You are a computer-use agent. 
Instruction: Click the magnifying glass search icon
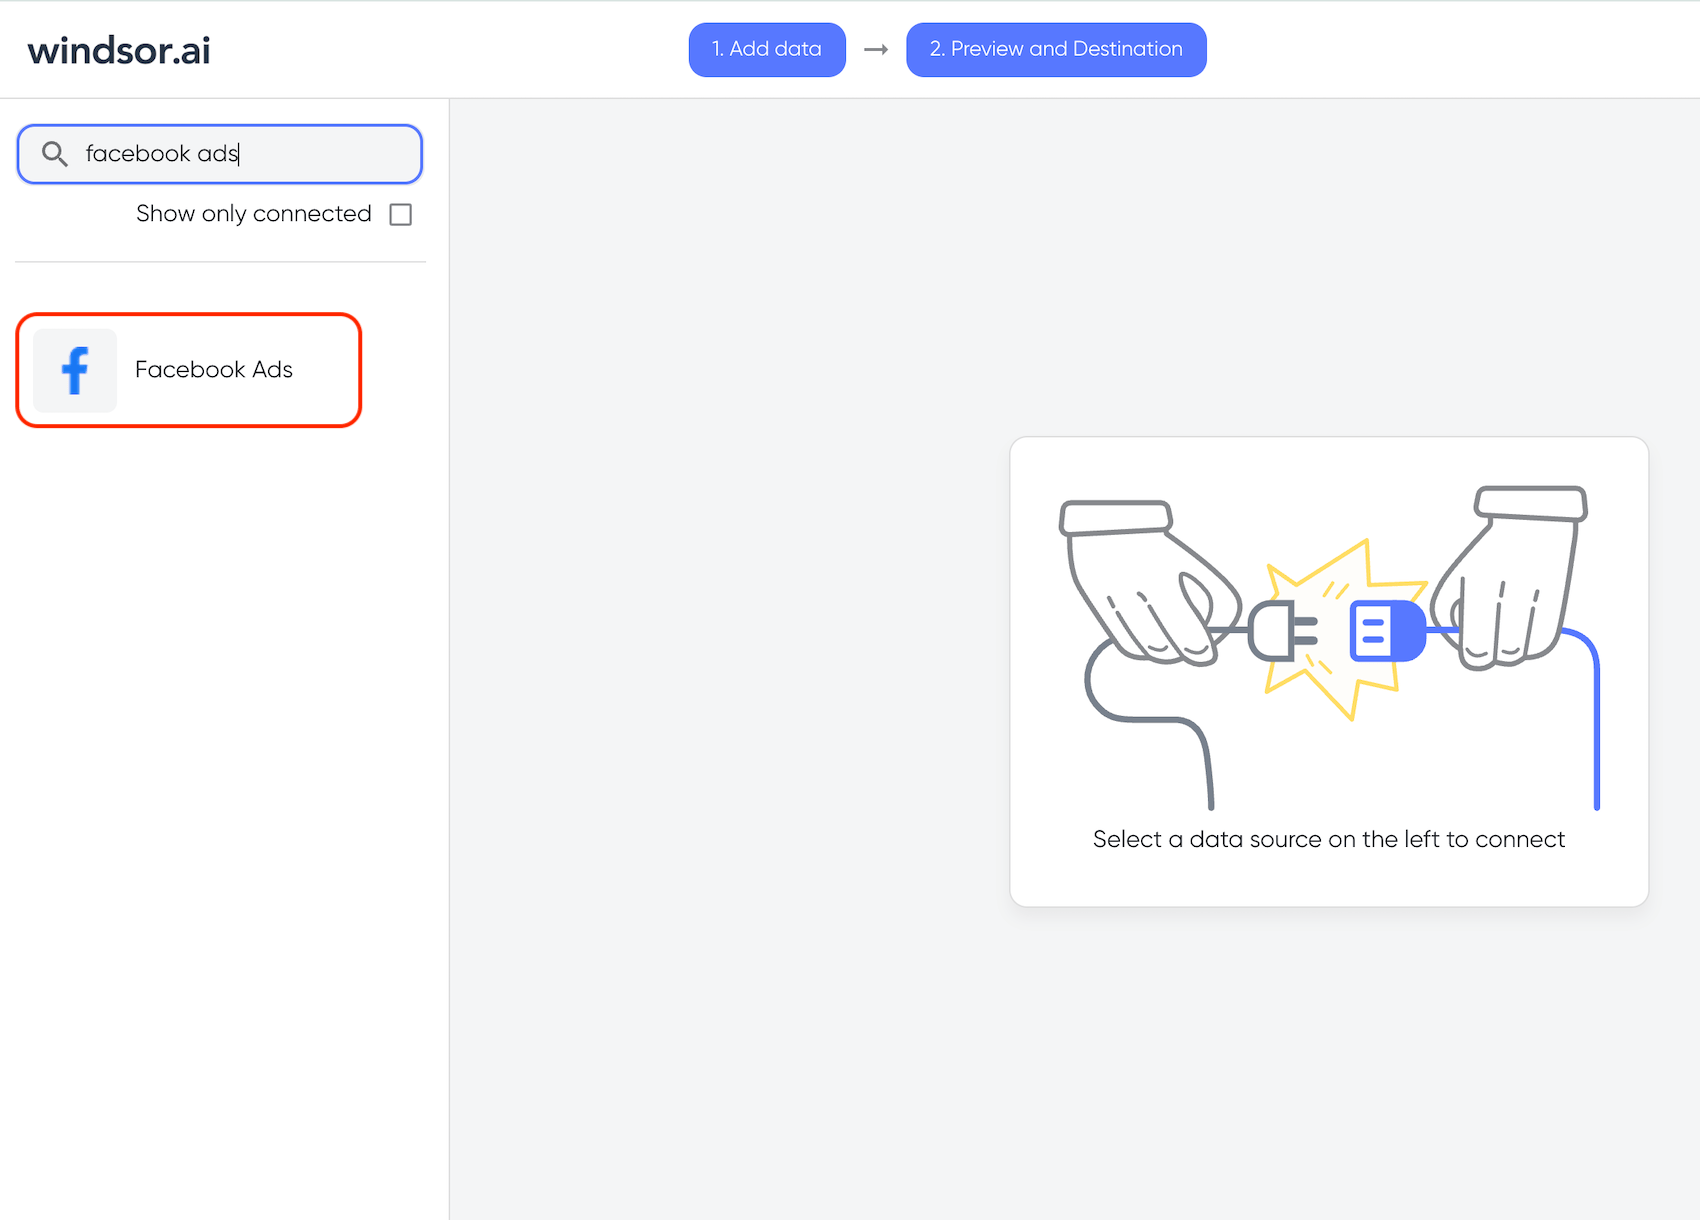point(54,154)
